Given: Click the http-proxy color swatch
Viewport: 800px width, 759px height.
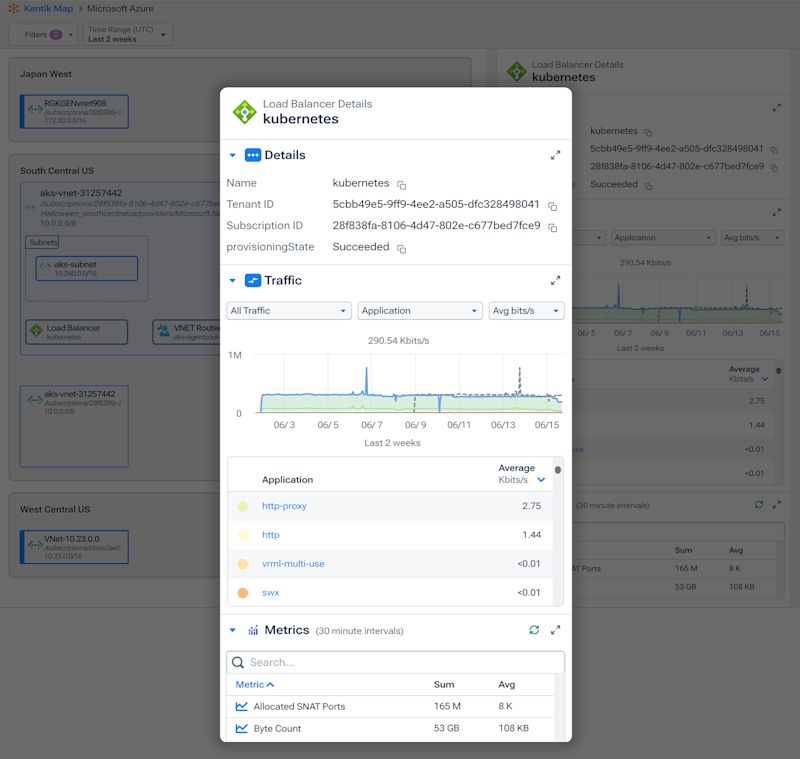Looking at the screenshot, I should (x=243, y=506).
